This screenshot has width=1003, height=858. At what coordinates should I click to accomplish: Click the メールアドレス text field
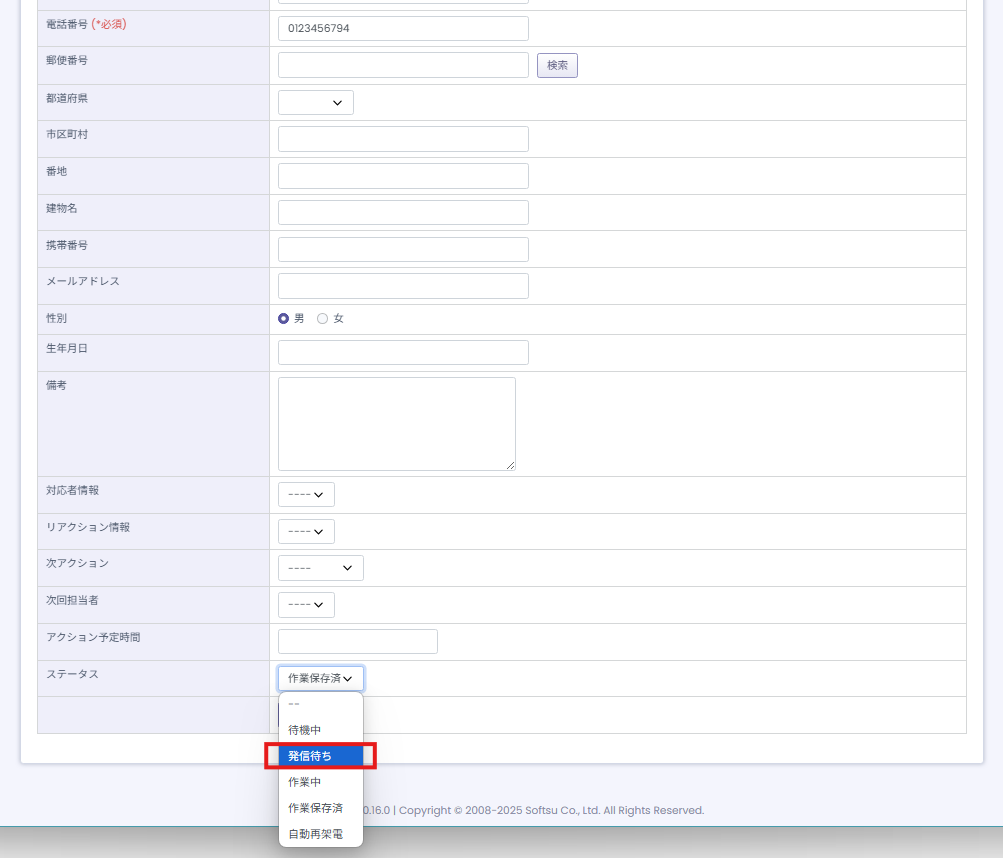point(403,286)
